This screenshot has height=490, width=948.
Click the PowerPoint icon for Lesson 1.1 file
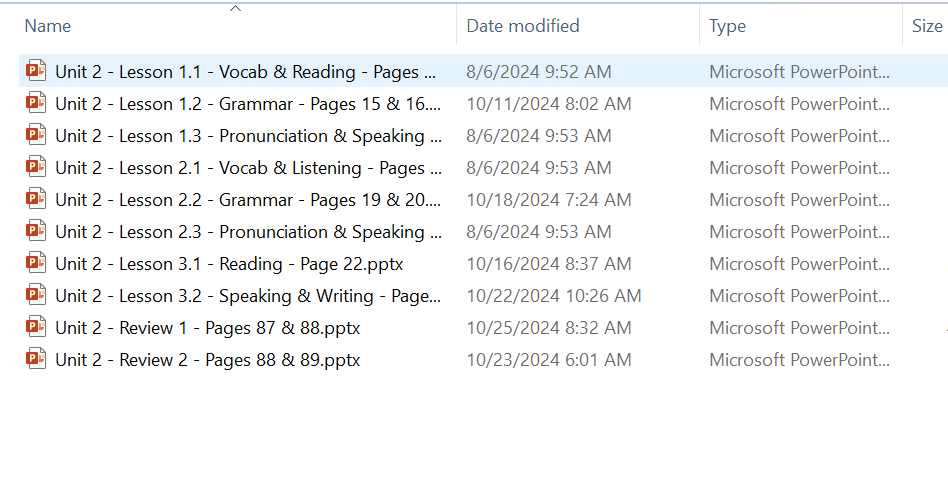pos(36,71)
